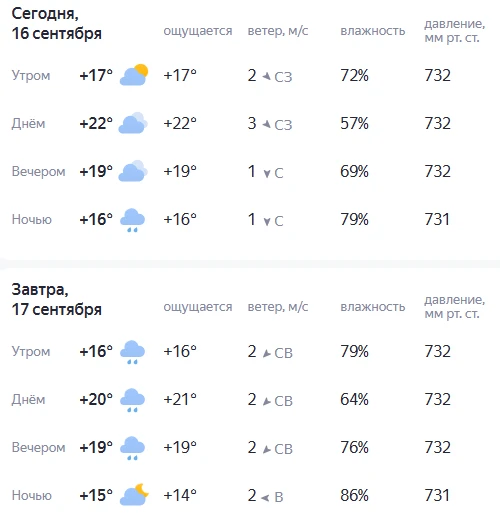
Task: Click the rain icon for tomorrow's Днём +20°
Action: [132, 400]
